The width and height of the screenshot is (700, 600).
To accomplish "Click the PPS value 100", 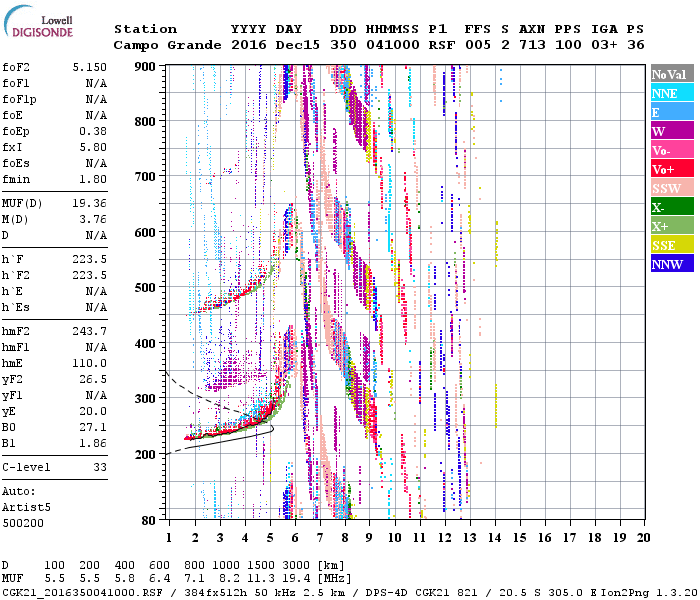I will [x=568, y=45].
